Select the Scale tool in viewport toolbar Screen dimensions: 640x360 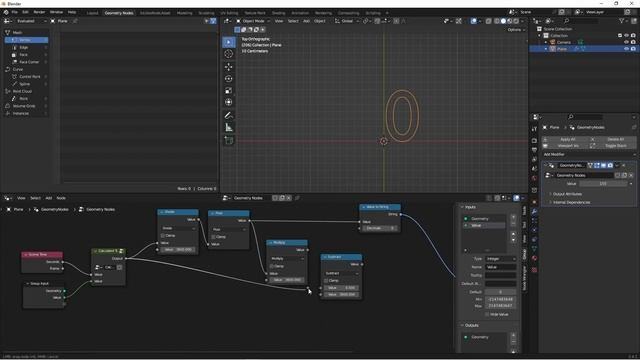pyautogui.click(x=229, y=90)
